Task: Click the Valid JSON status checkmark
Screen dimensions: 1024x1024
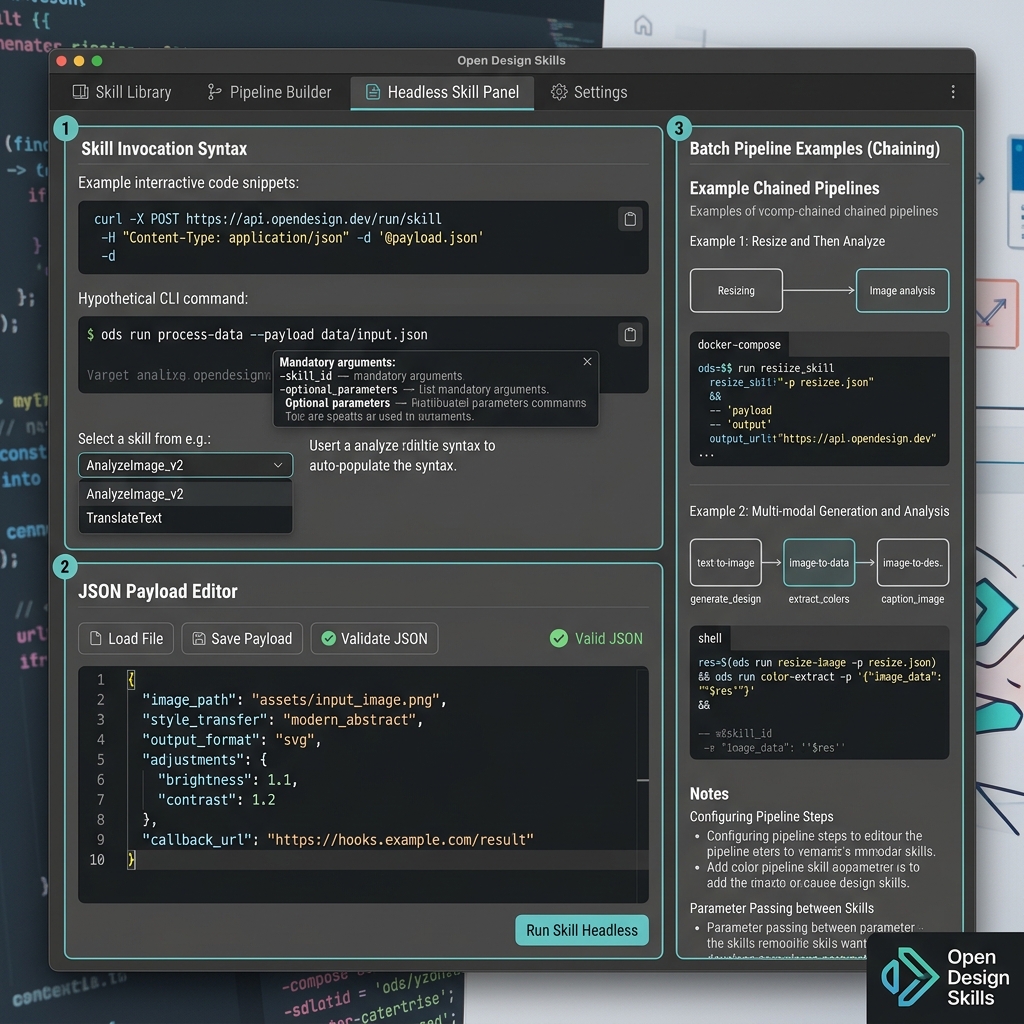Action: tap(559, 639)
